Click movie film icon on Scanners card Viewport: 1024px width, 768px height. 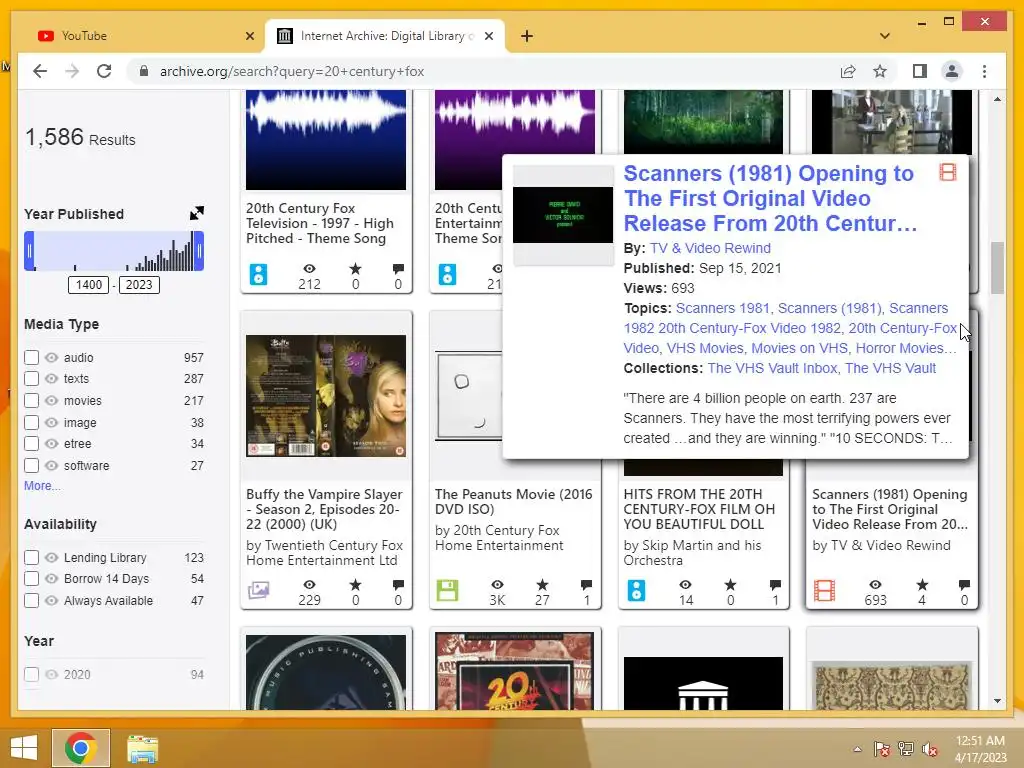[825, 590]
